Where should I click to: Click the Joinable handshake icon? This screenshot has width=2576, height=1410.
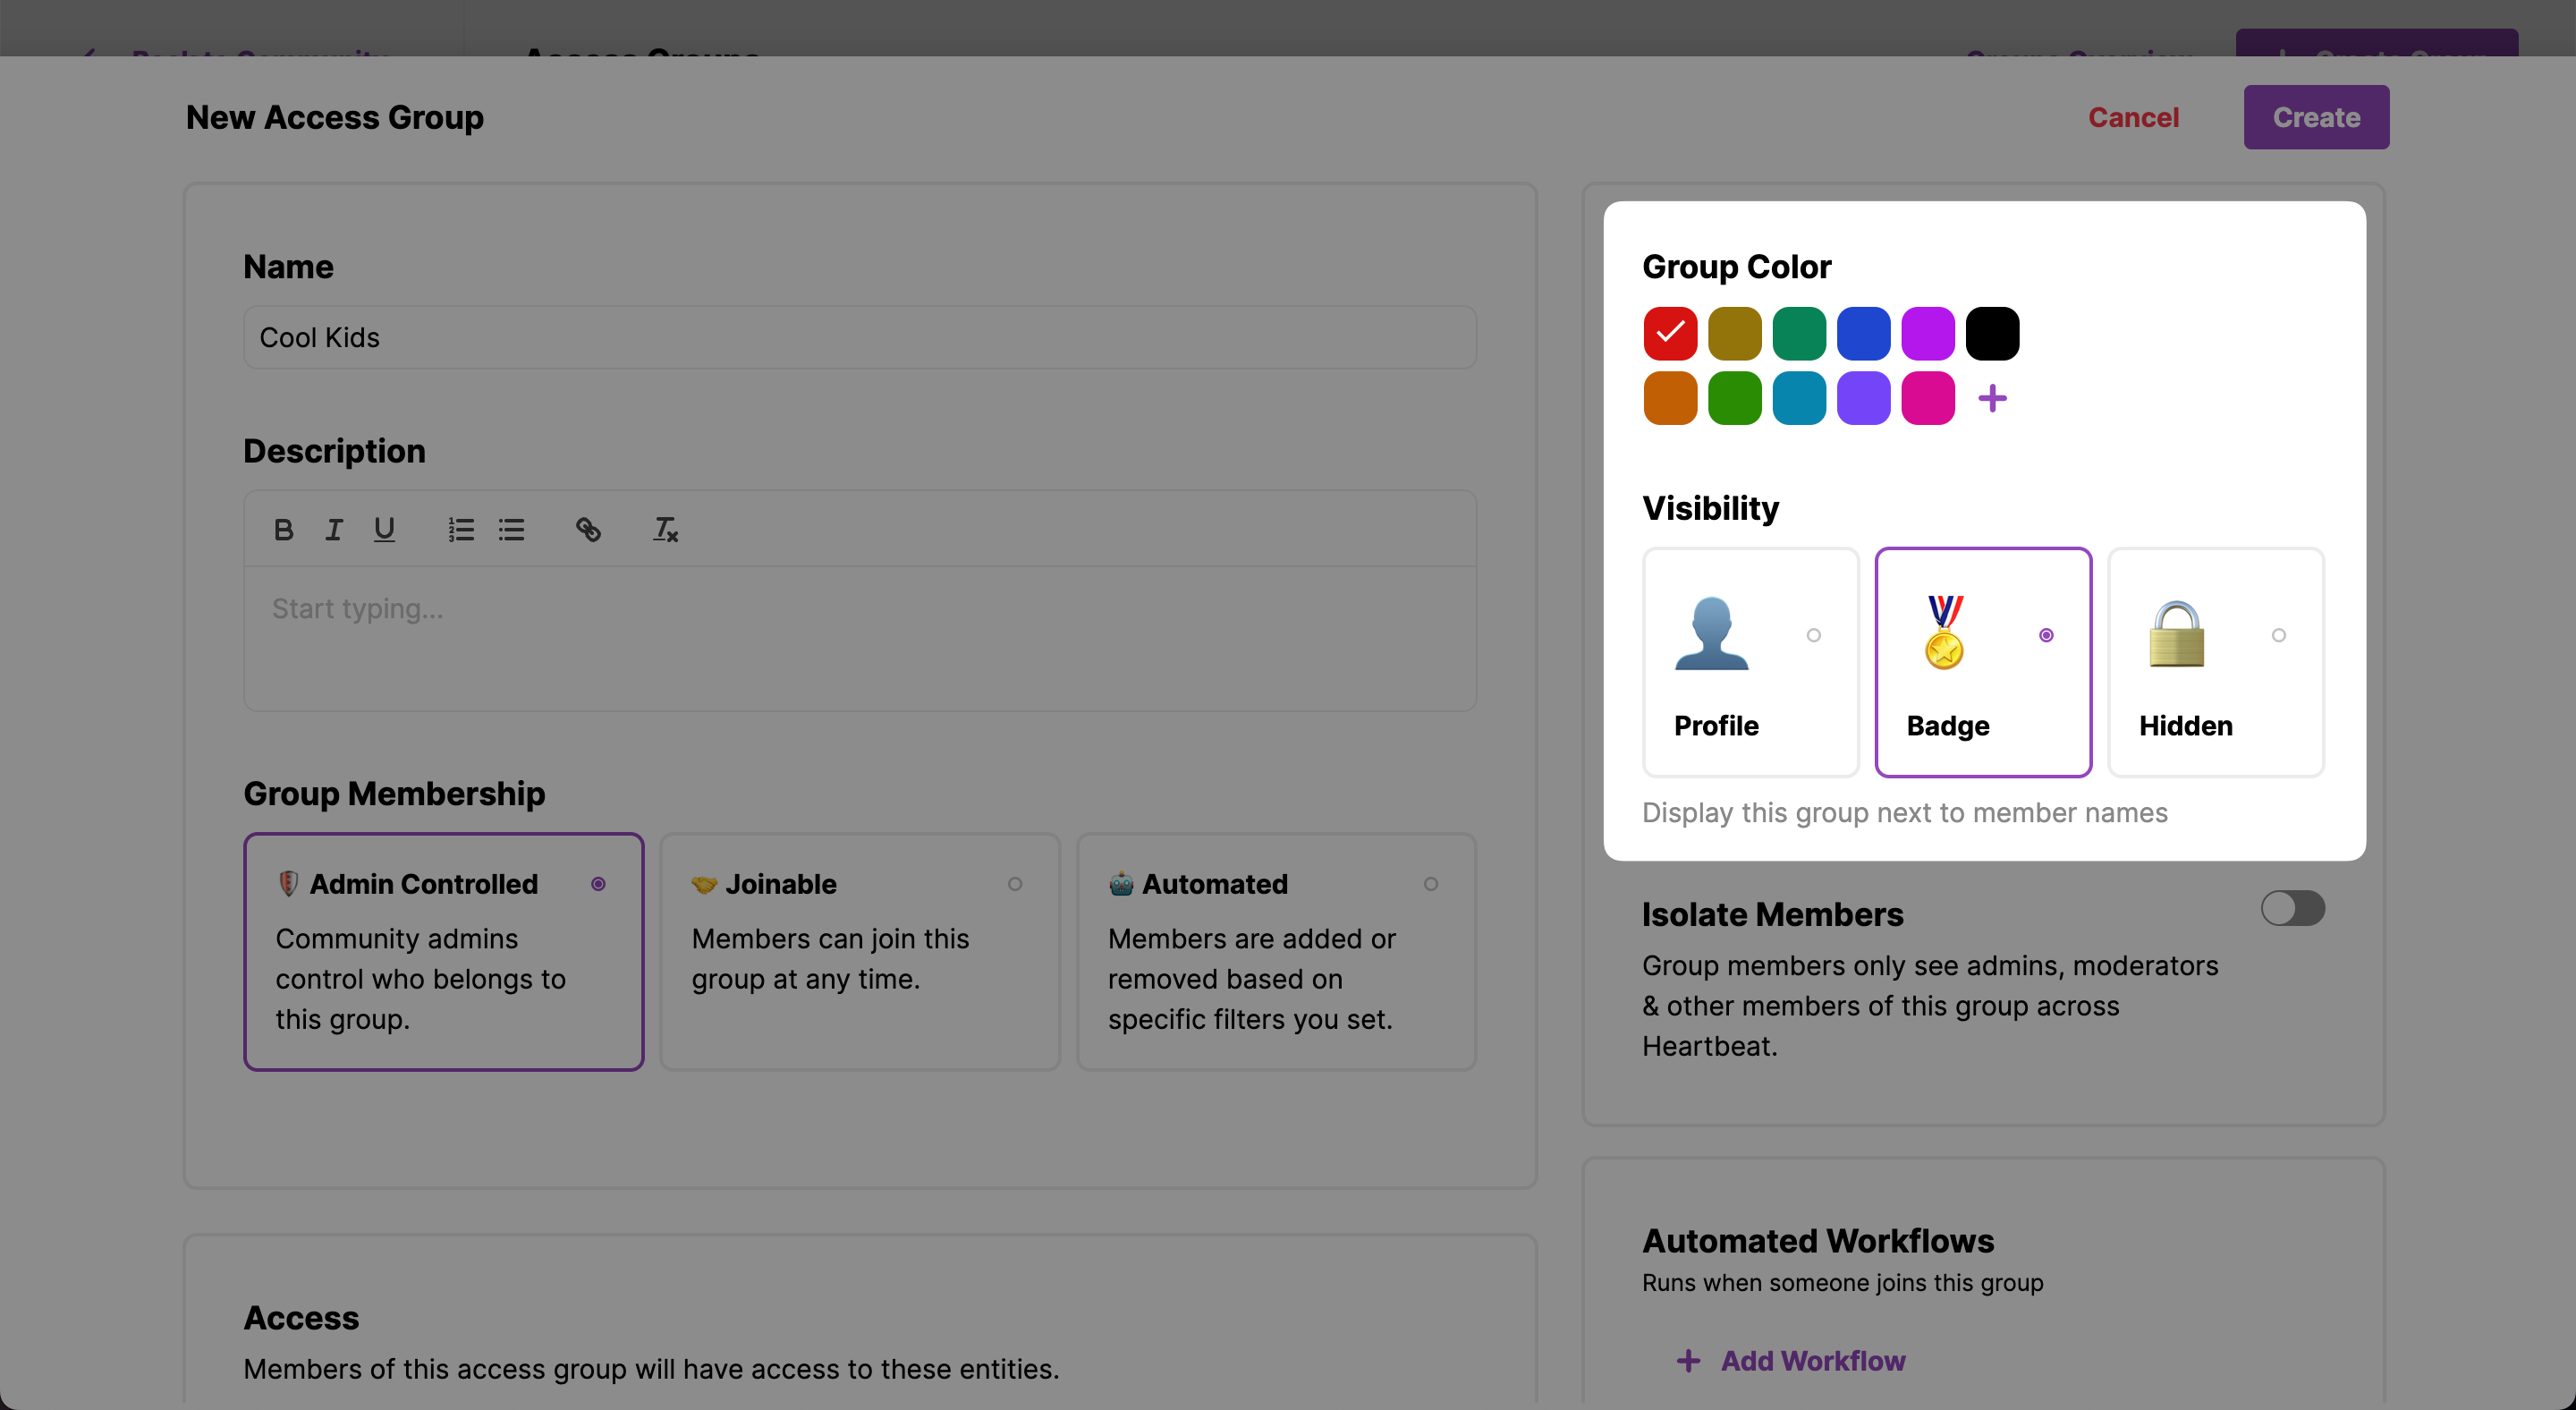pyautogui.click(x=704, y=884)
